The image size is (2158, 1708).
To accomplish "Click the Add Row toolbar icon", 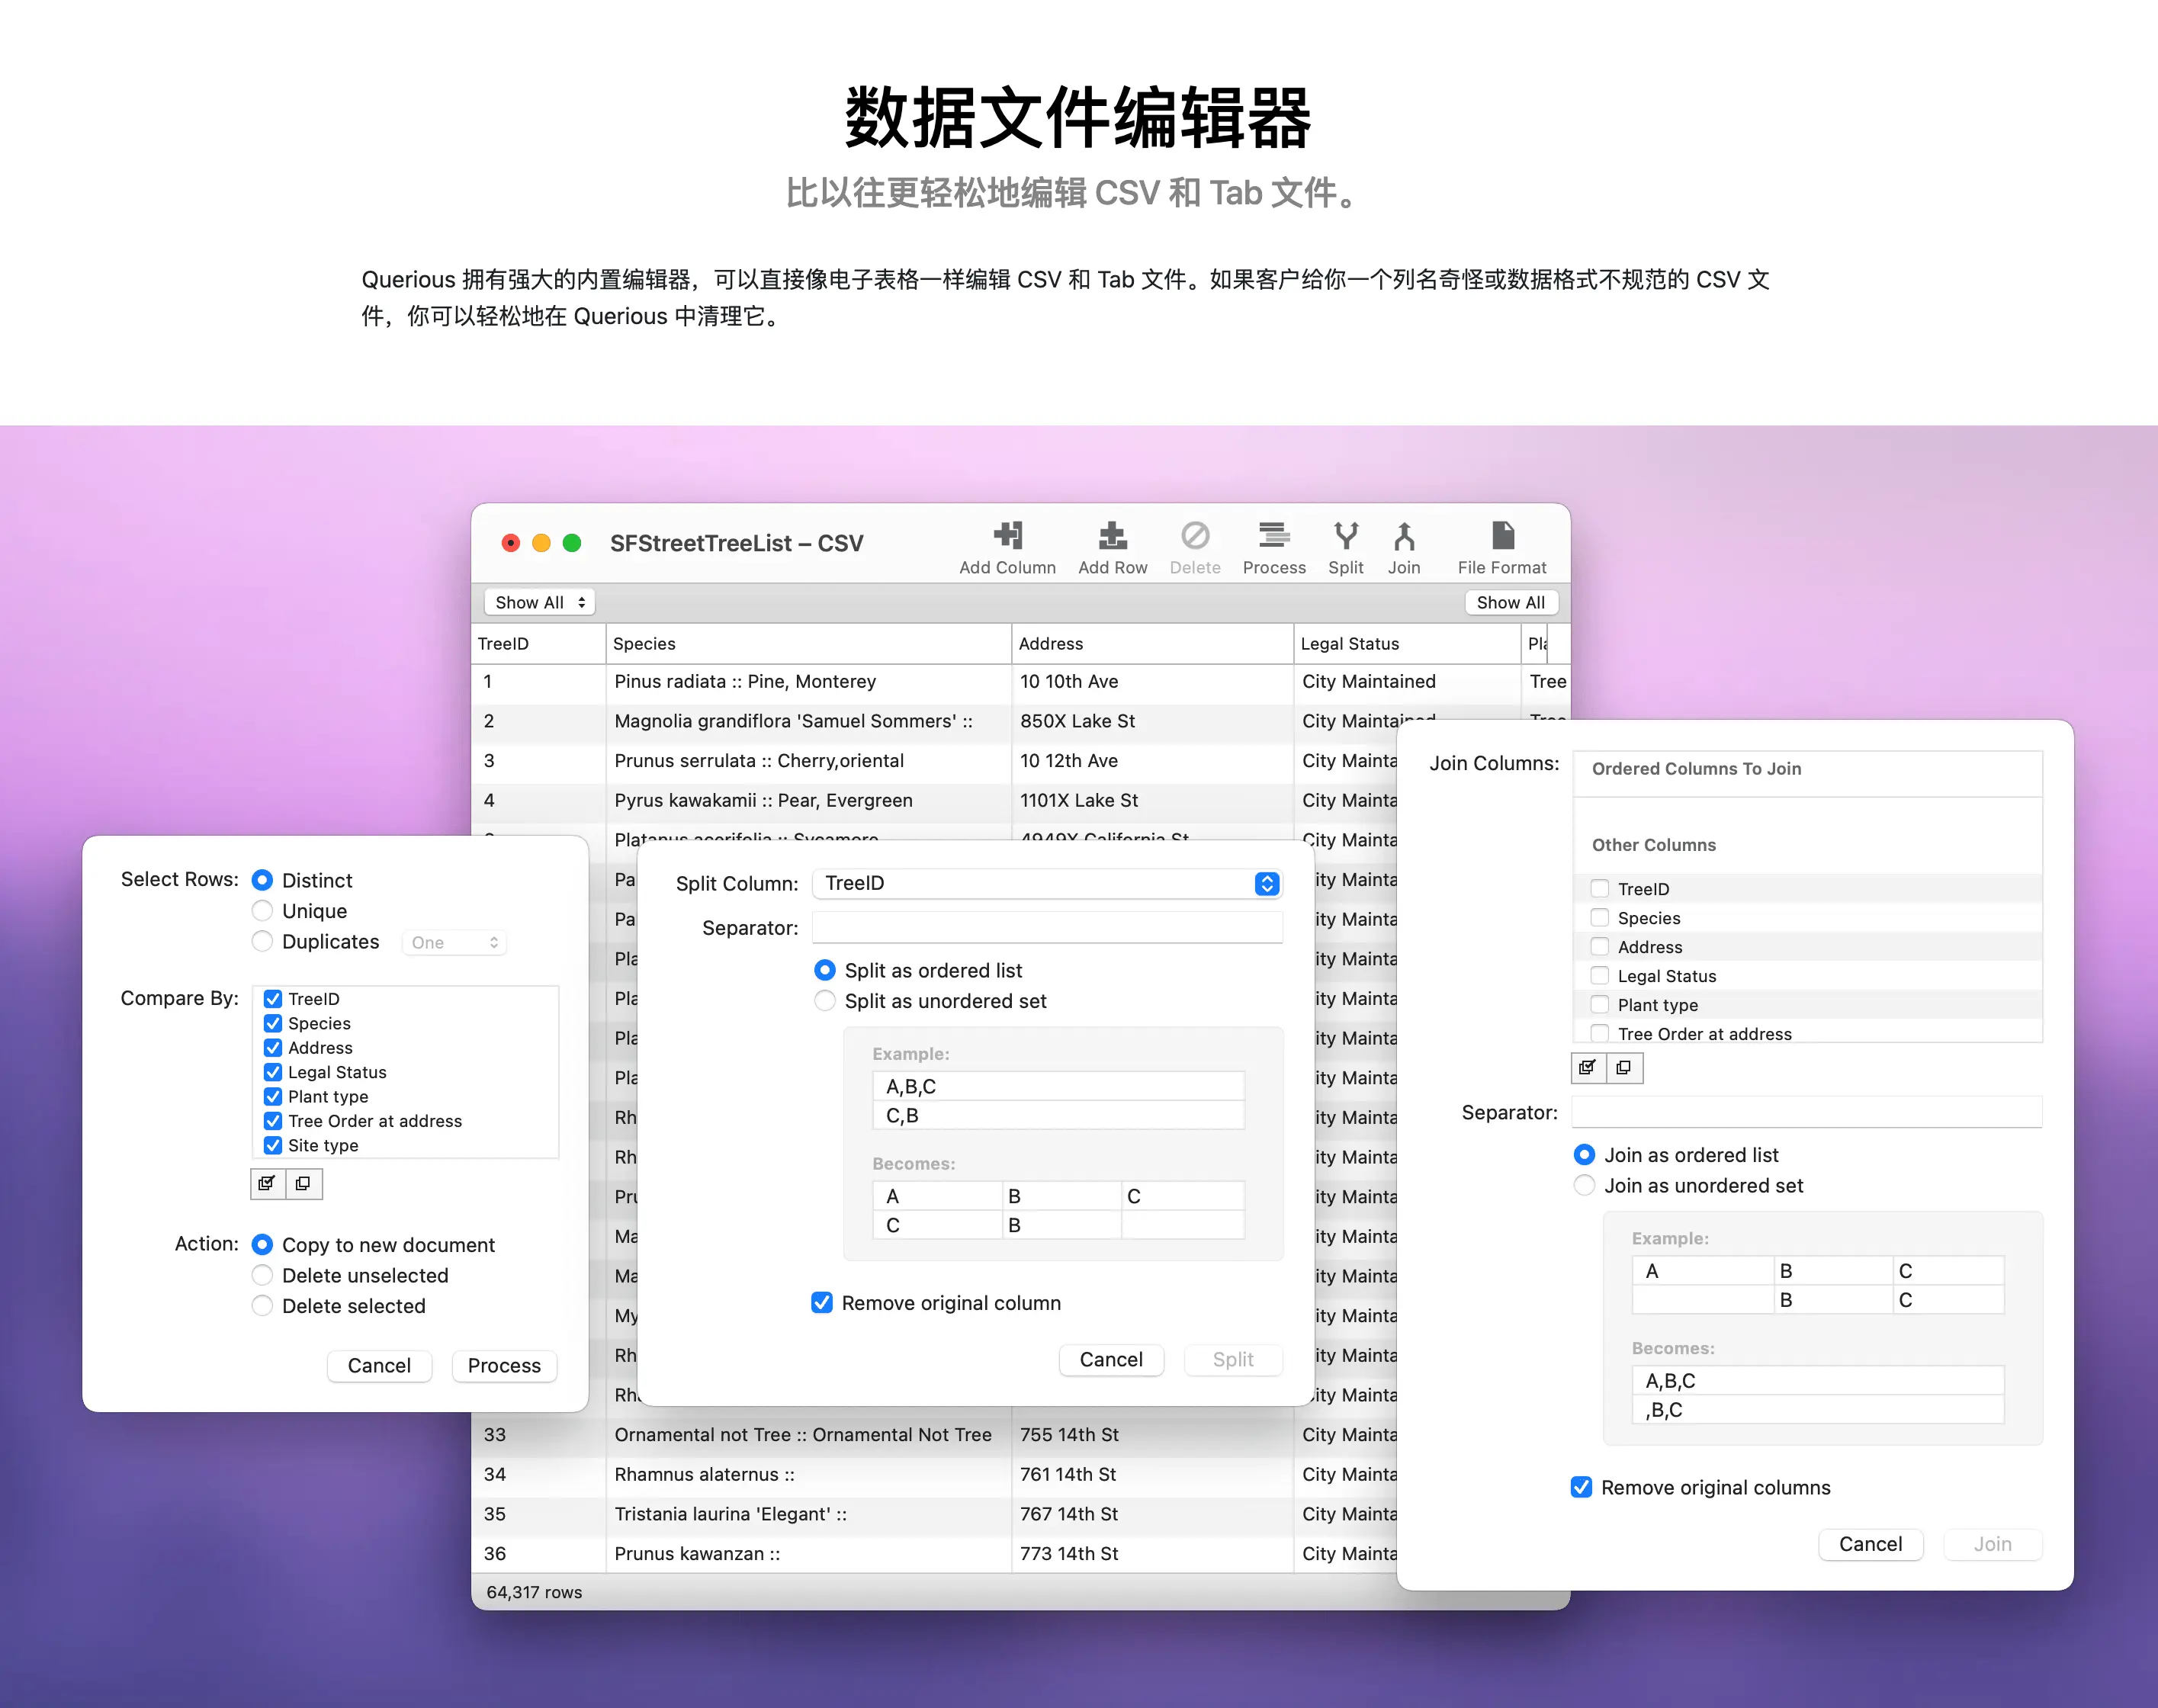I will point(1112,537).
